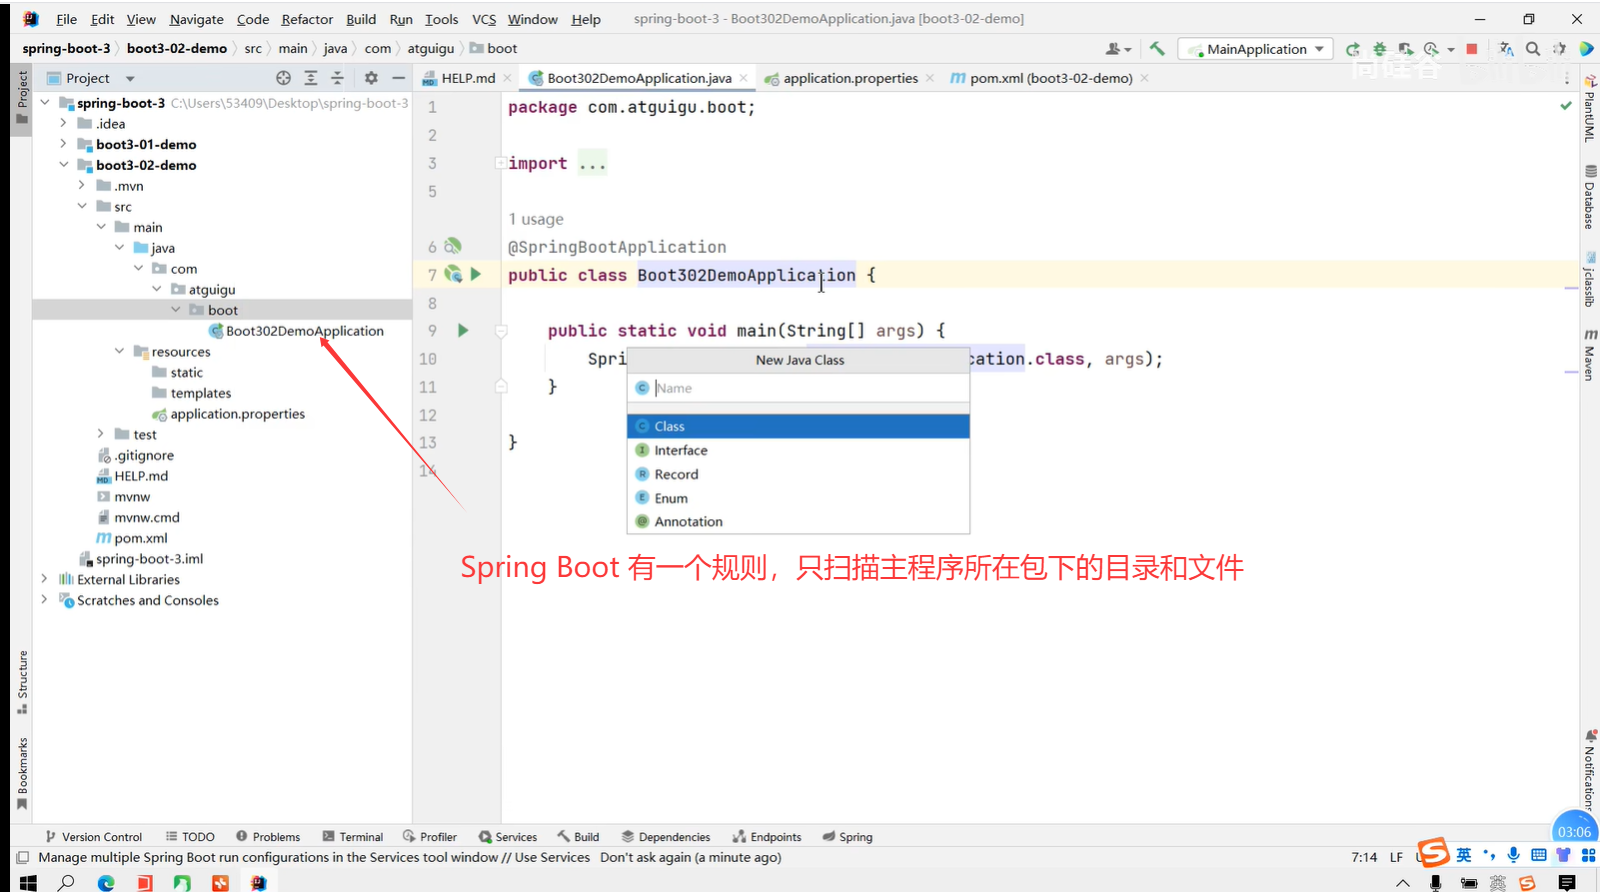Open Microsoft Edge from taskbar
The image size is (1600, 892).
click(x=106, y=882)
